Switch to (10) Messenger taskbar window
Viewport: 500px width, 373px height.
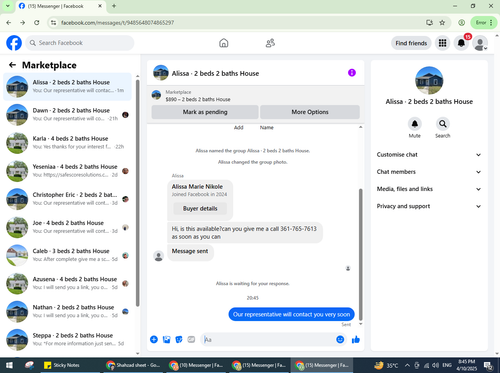click(195, 365)
